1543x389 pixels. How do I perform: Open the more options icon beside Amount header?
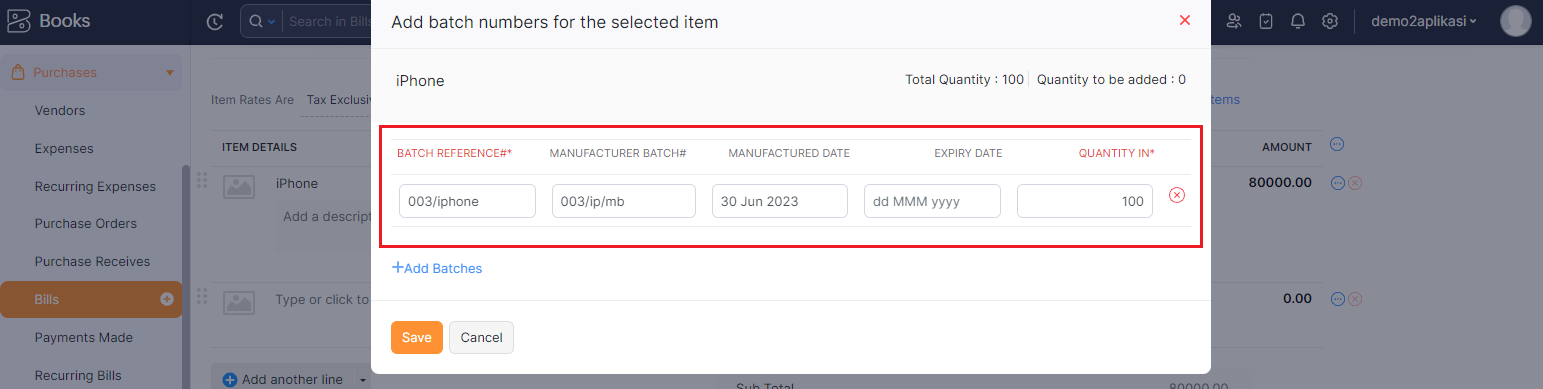1337,145
